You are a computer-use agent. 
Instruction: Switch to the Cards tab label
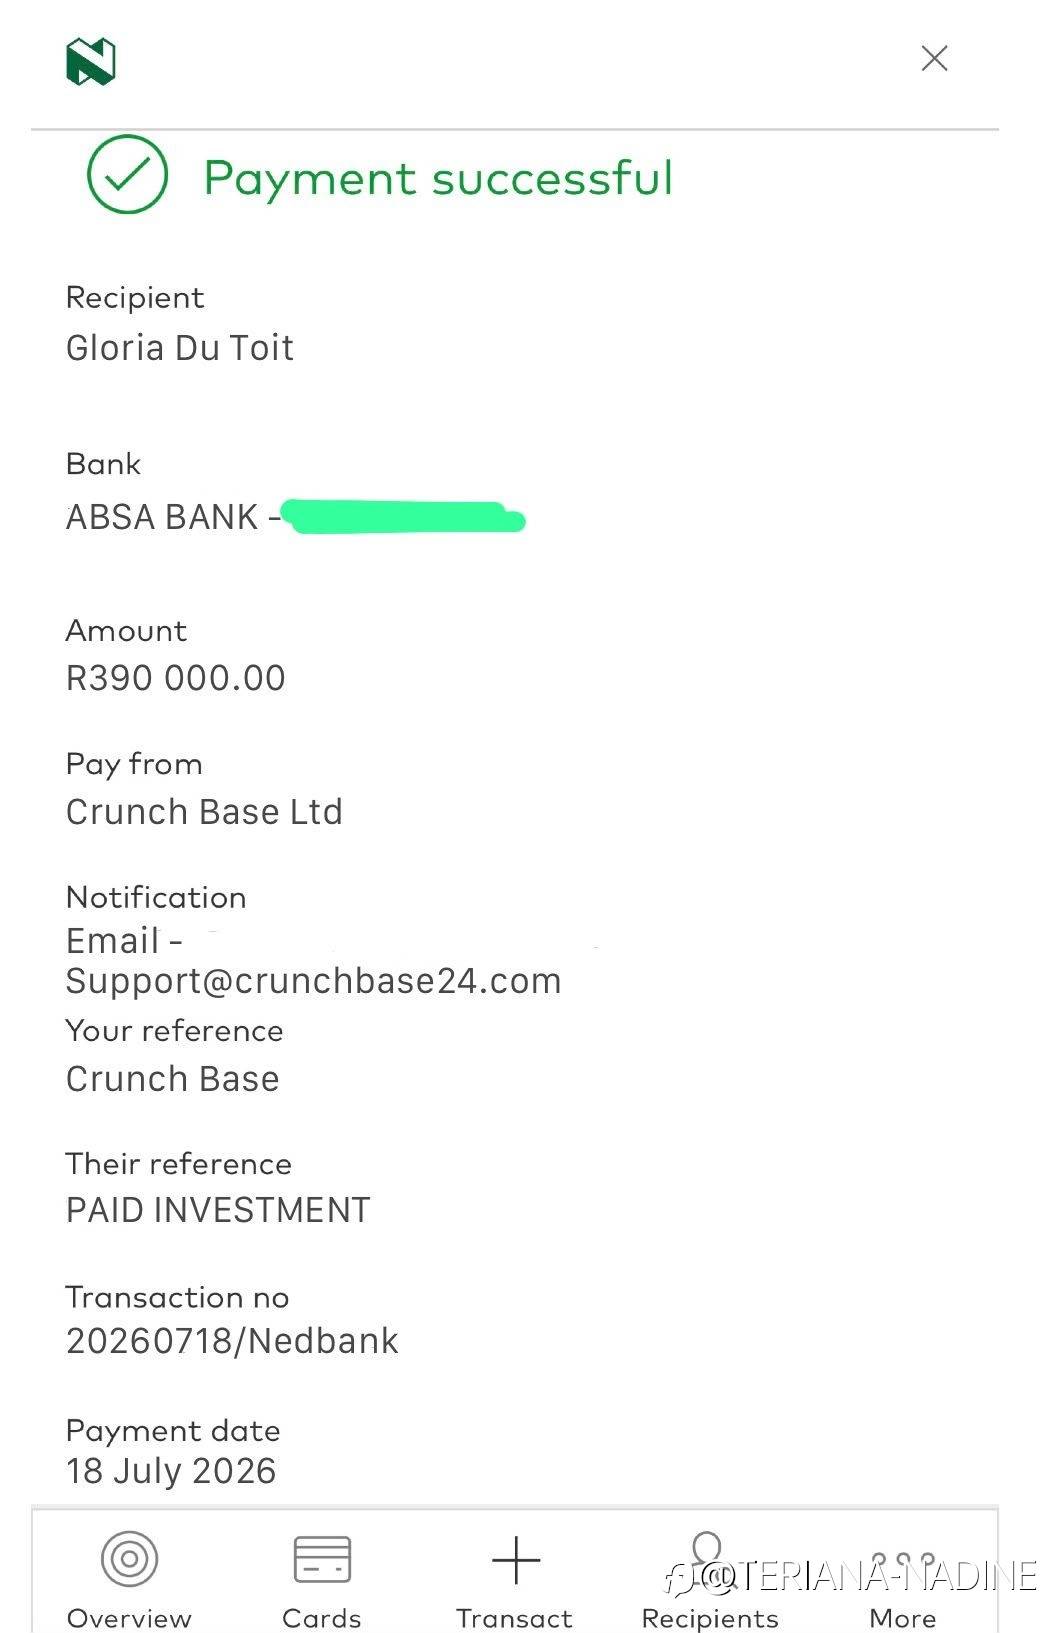pos(322,1617)
